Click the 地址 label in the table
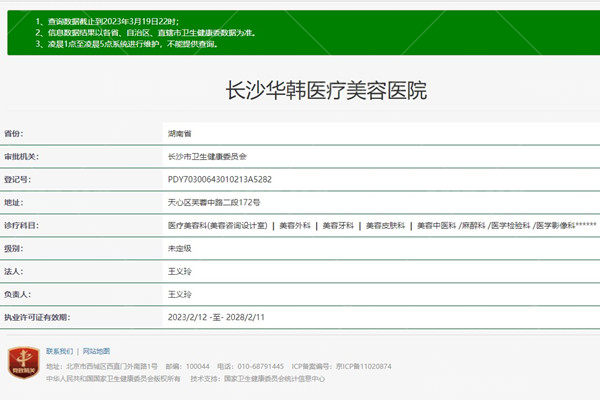The width and height of the screenshot is (600, 400). (x=14, y=202)
